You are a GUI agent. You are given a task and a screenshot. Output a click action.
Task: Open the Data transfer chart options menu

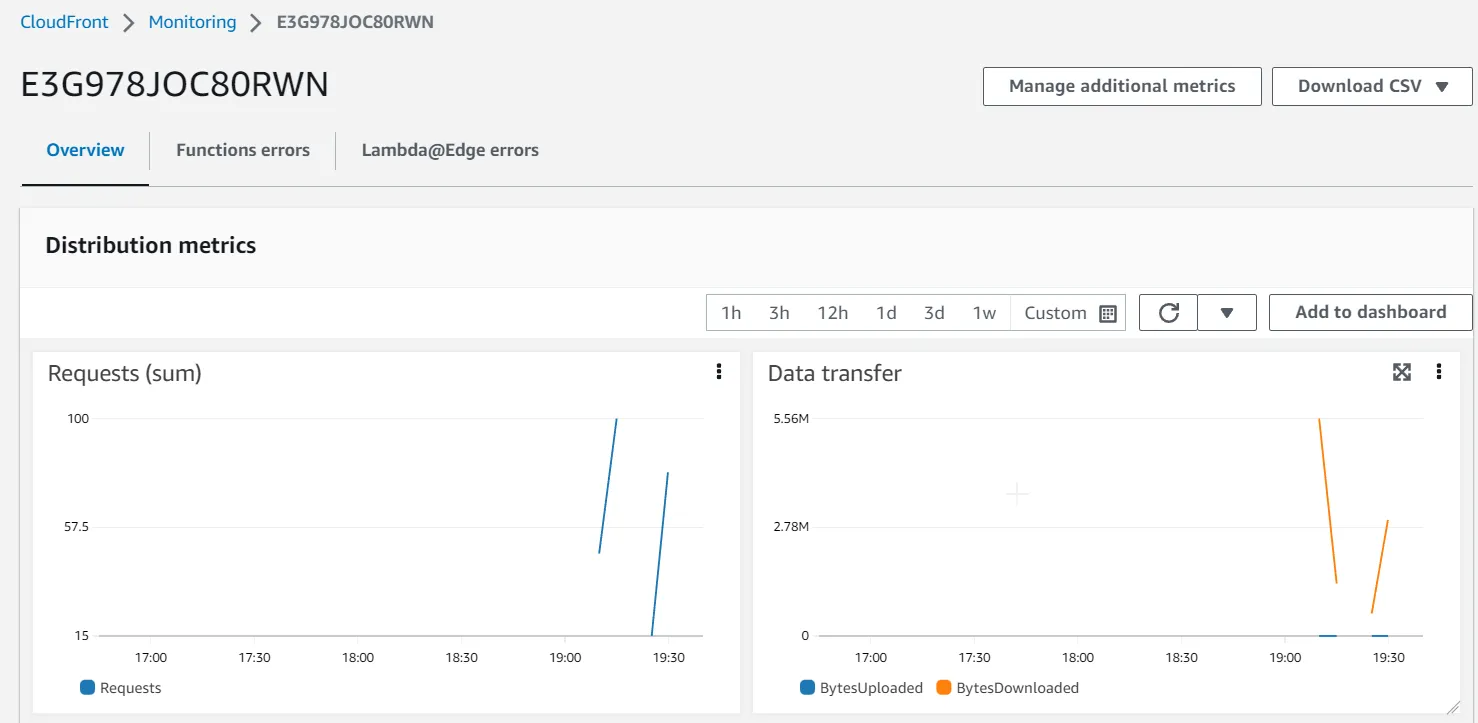1439,371
